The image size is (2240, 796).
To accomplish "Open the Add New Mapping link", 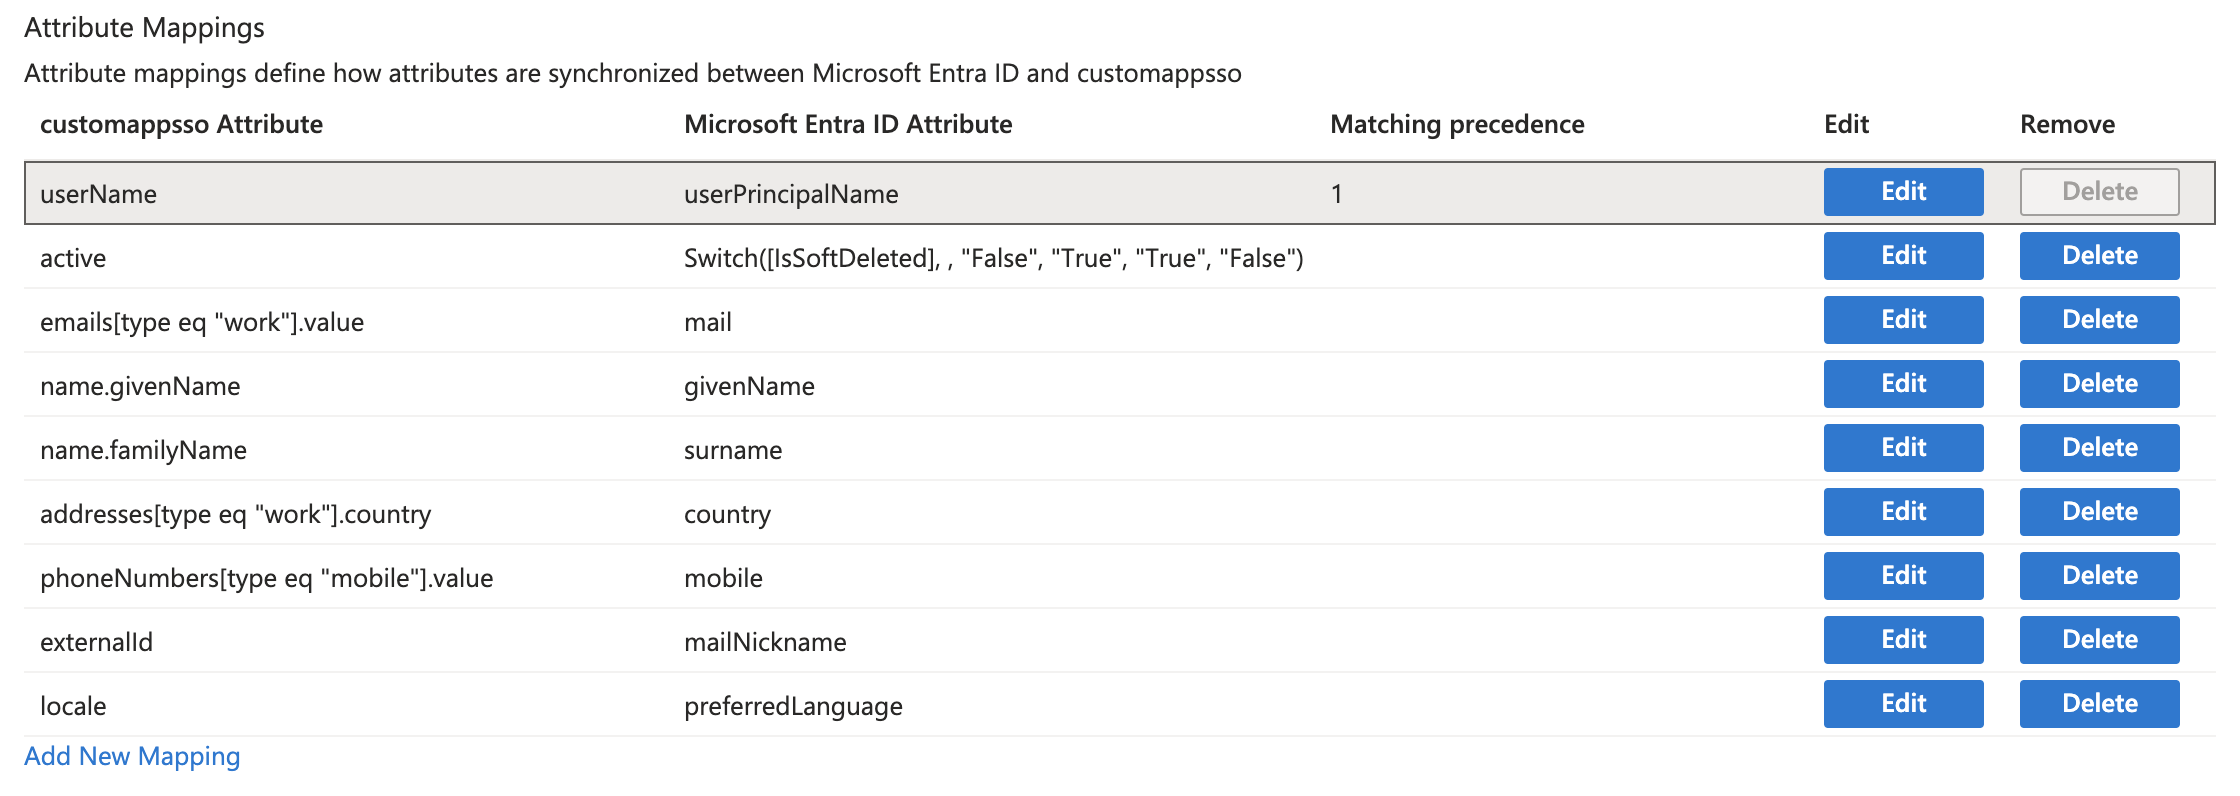I will 132,756.
